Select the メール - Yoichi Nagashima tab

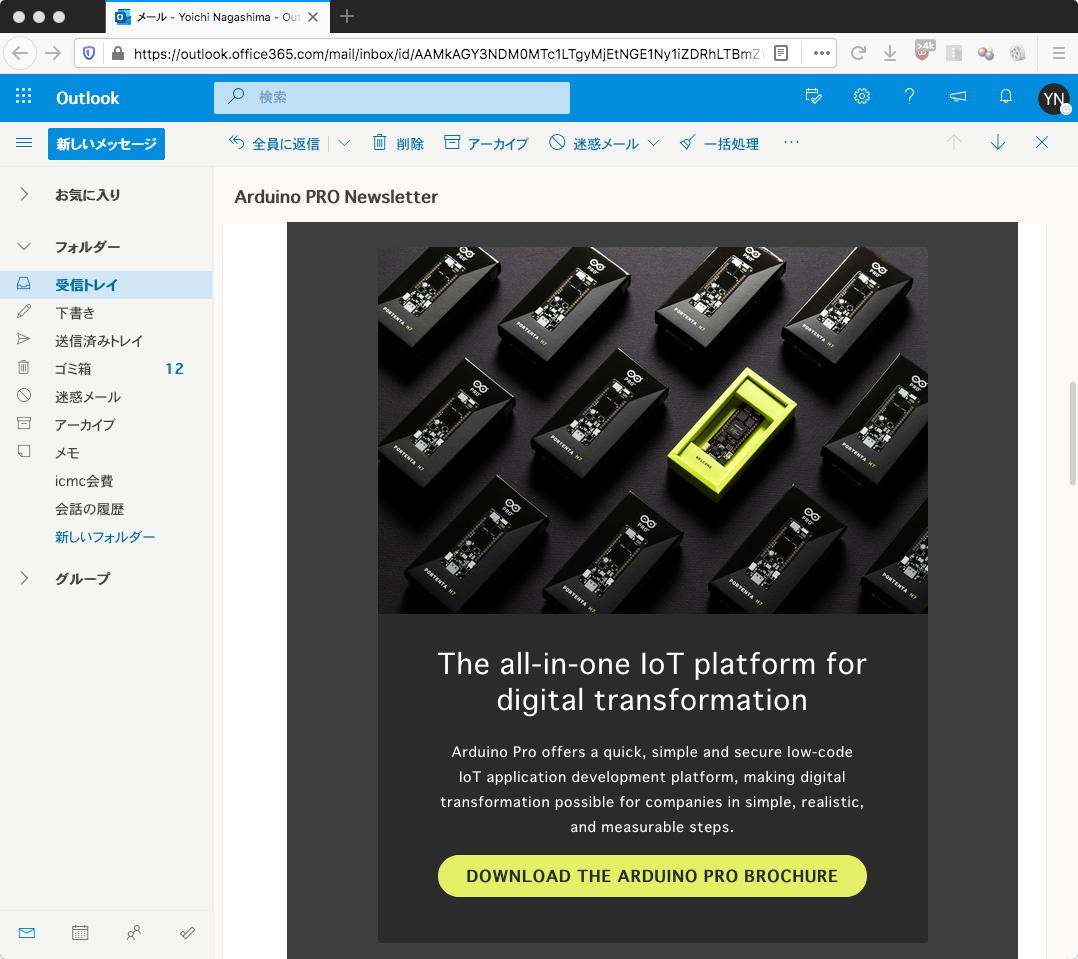[217, 16]
